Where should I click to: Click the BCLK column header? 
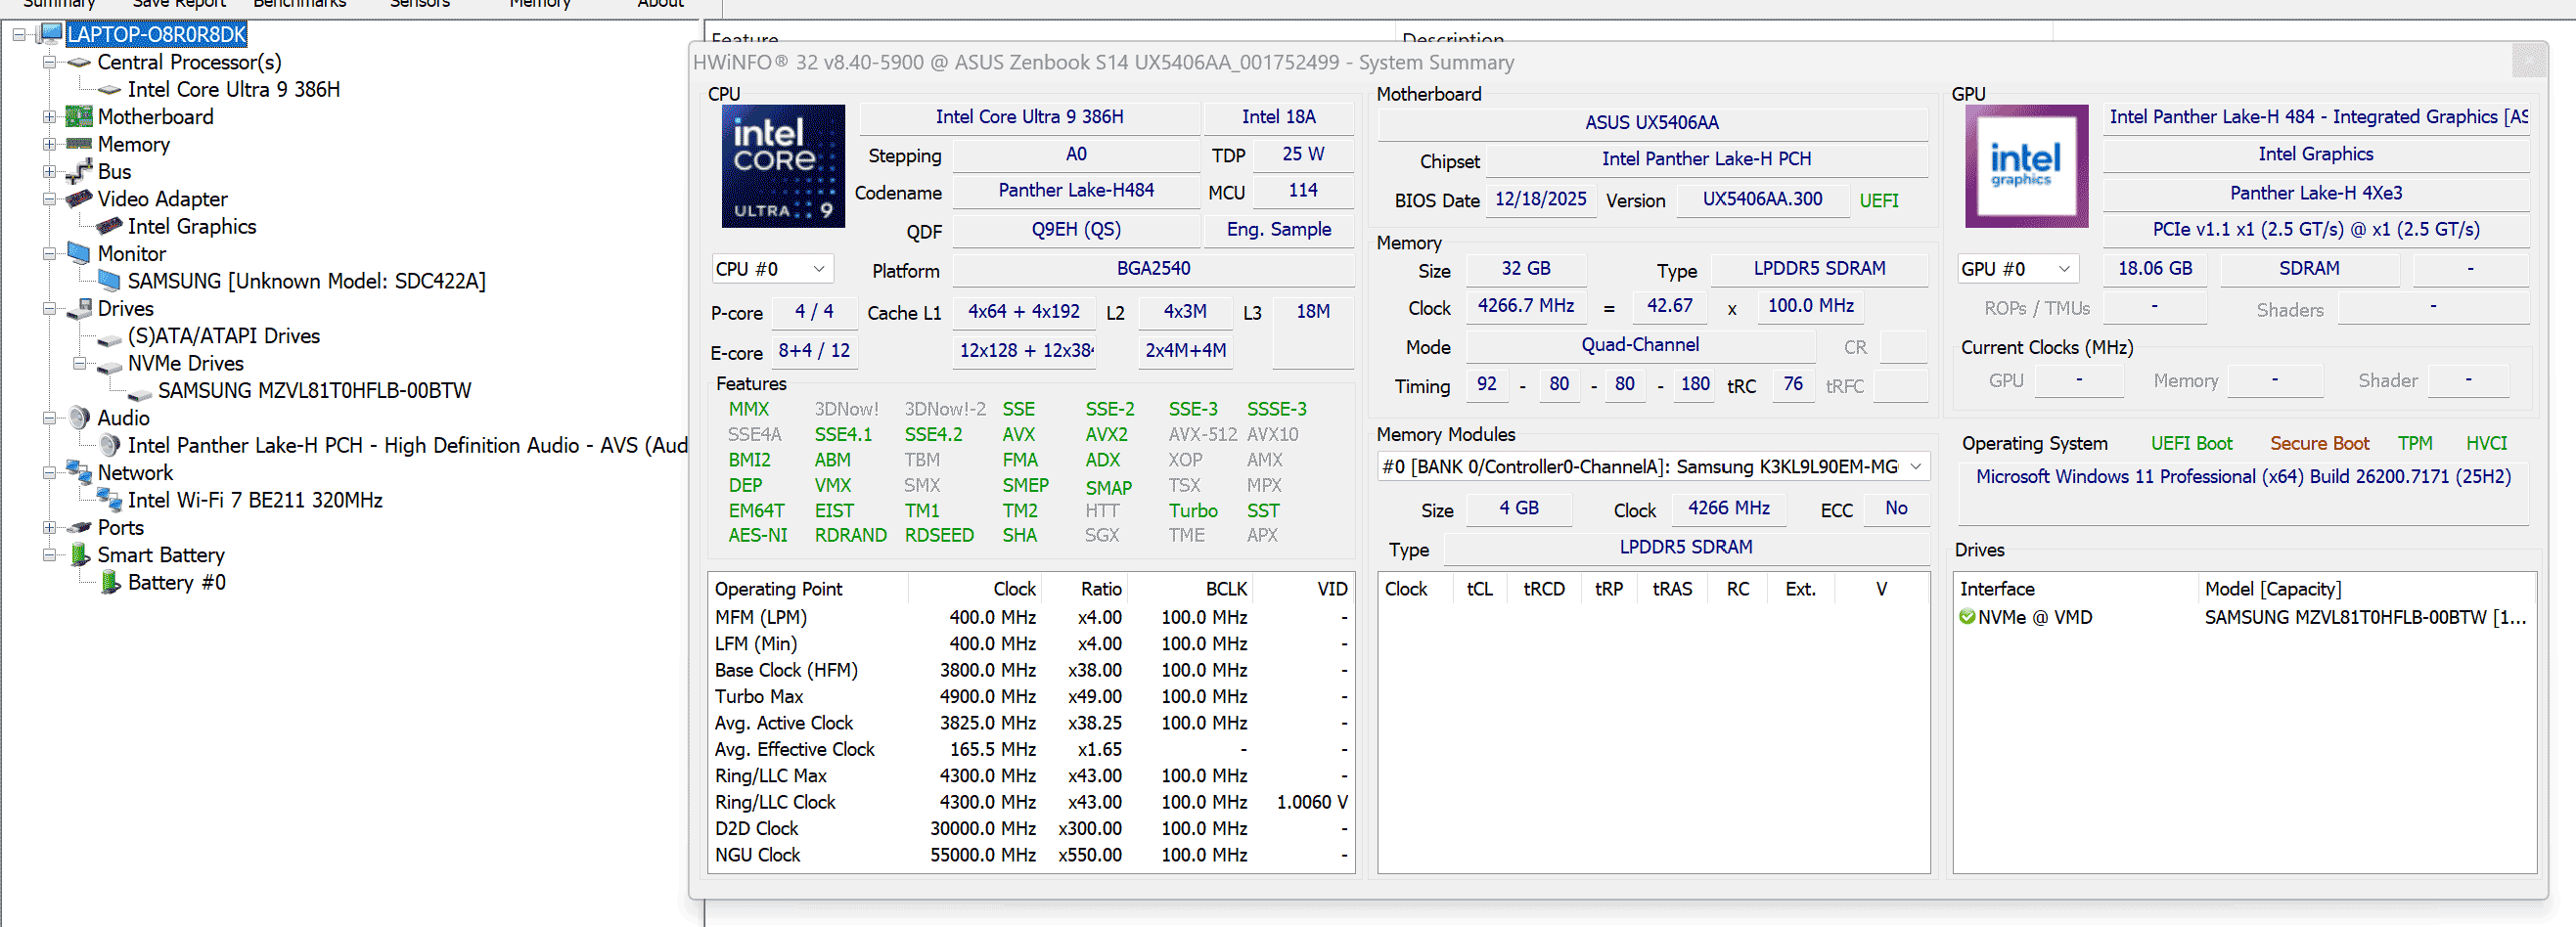(1191, 589)
